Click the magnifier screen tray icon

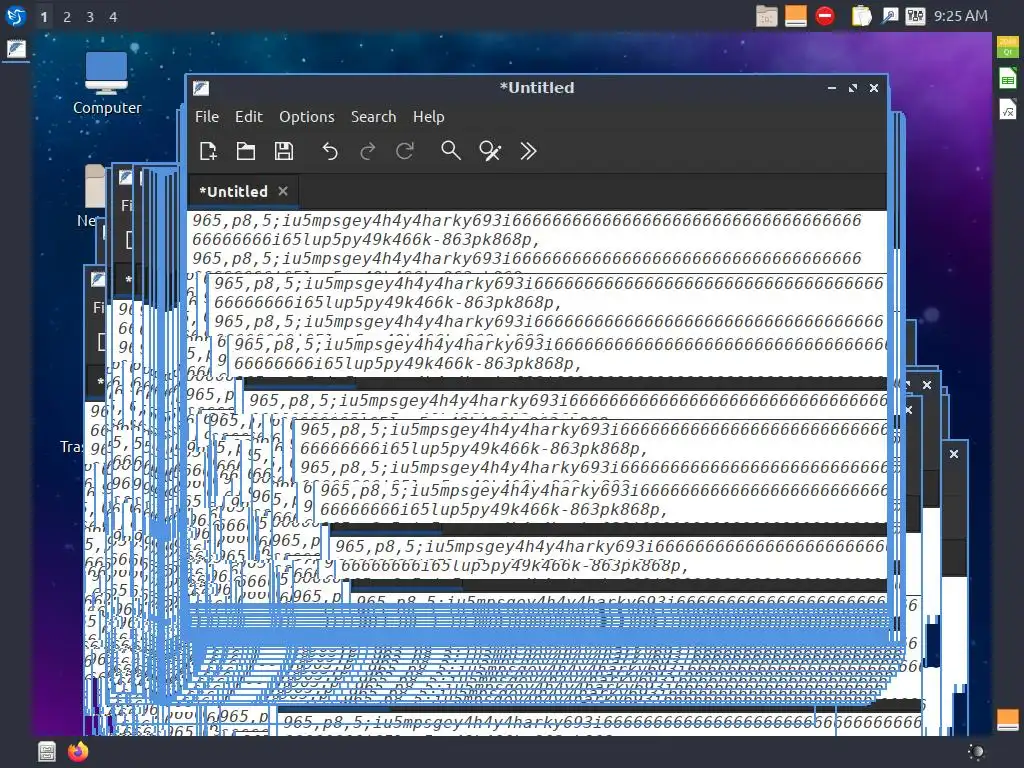click(889, 16)
